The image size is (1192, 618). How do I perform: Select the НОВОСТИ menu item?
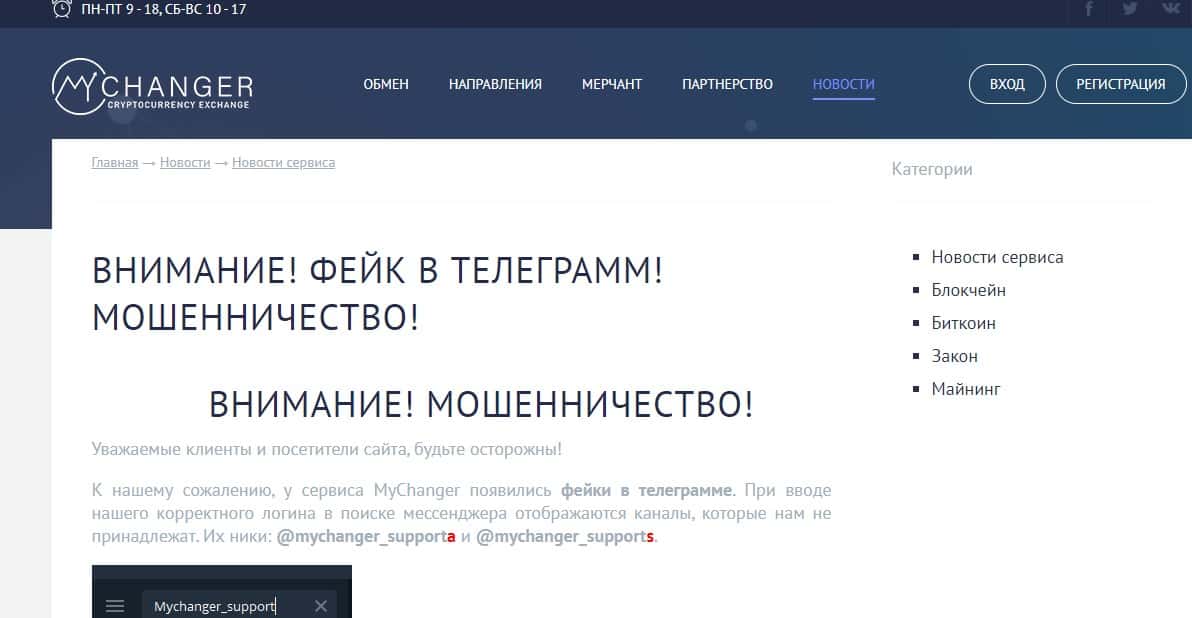tap(844, 84)
